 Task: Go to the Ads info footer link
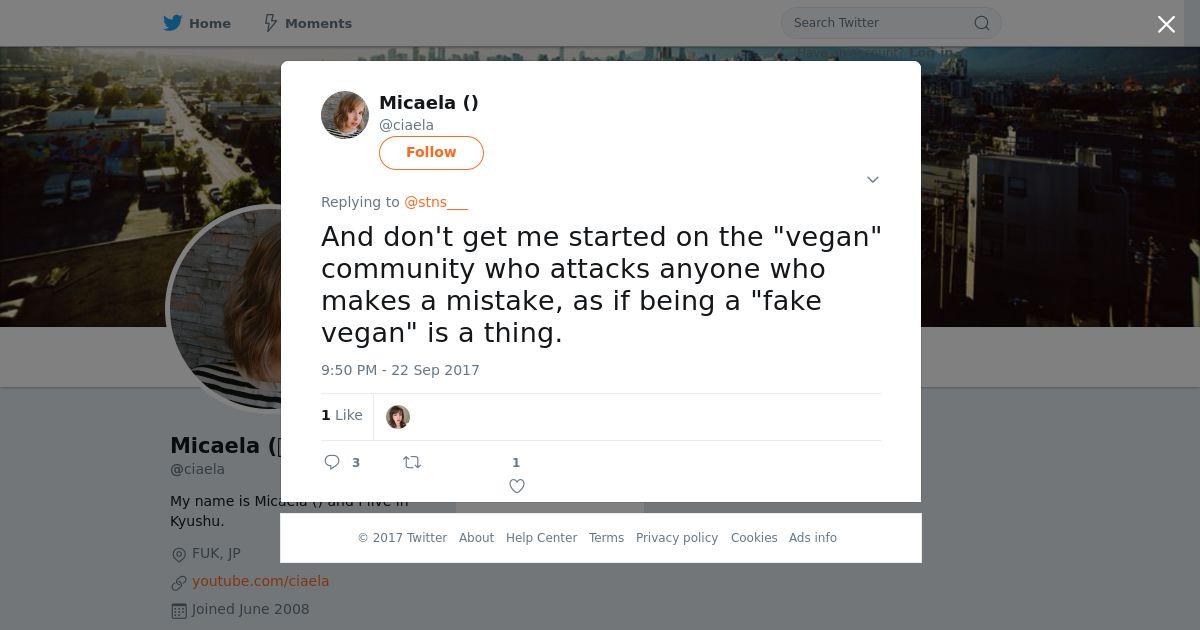click(812, 538)
